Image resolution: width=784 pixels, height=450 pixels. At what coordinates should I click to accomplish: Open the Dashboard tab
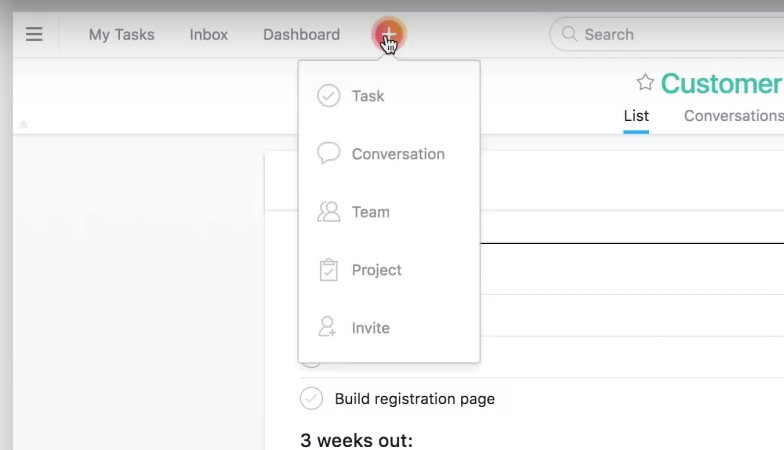(x=302, y=34)
